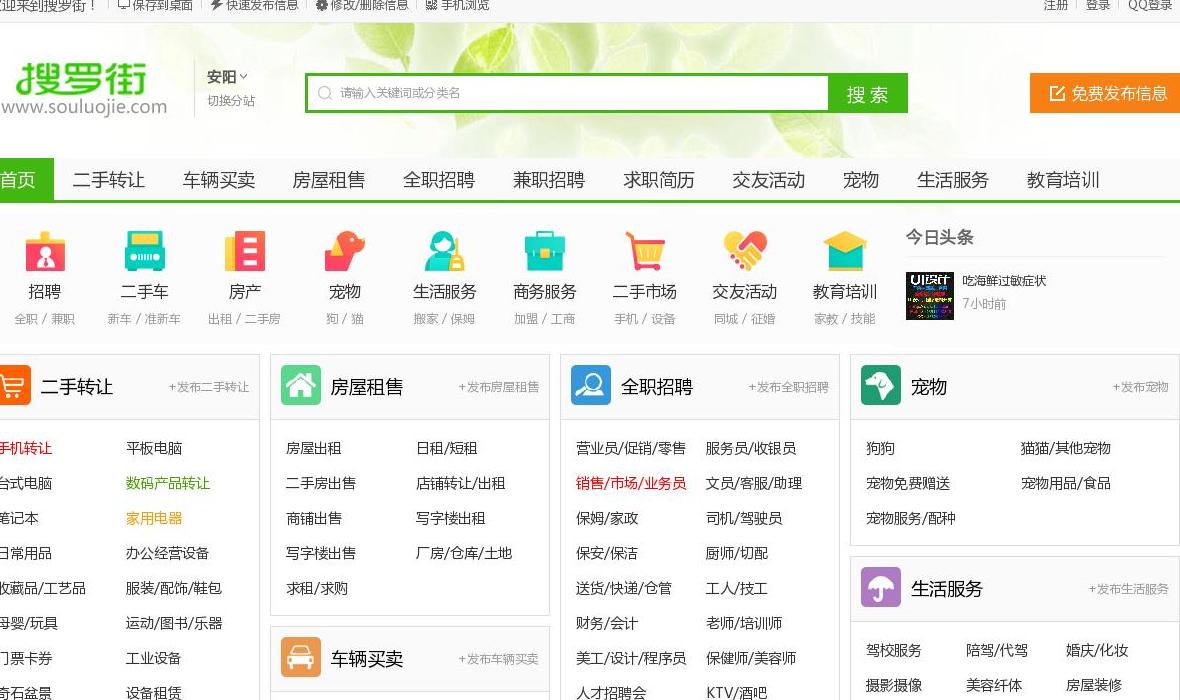
Task: Open the 全职招聘 navigation tab
Action: tap(439, 180)
